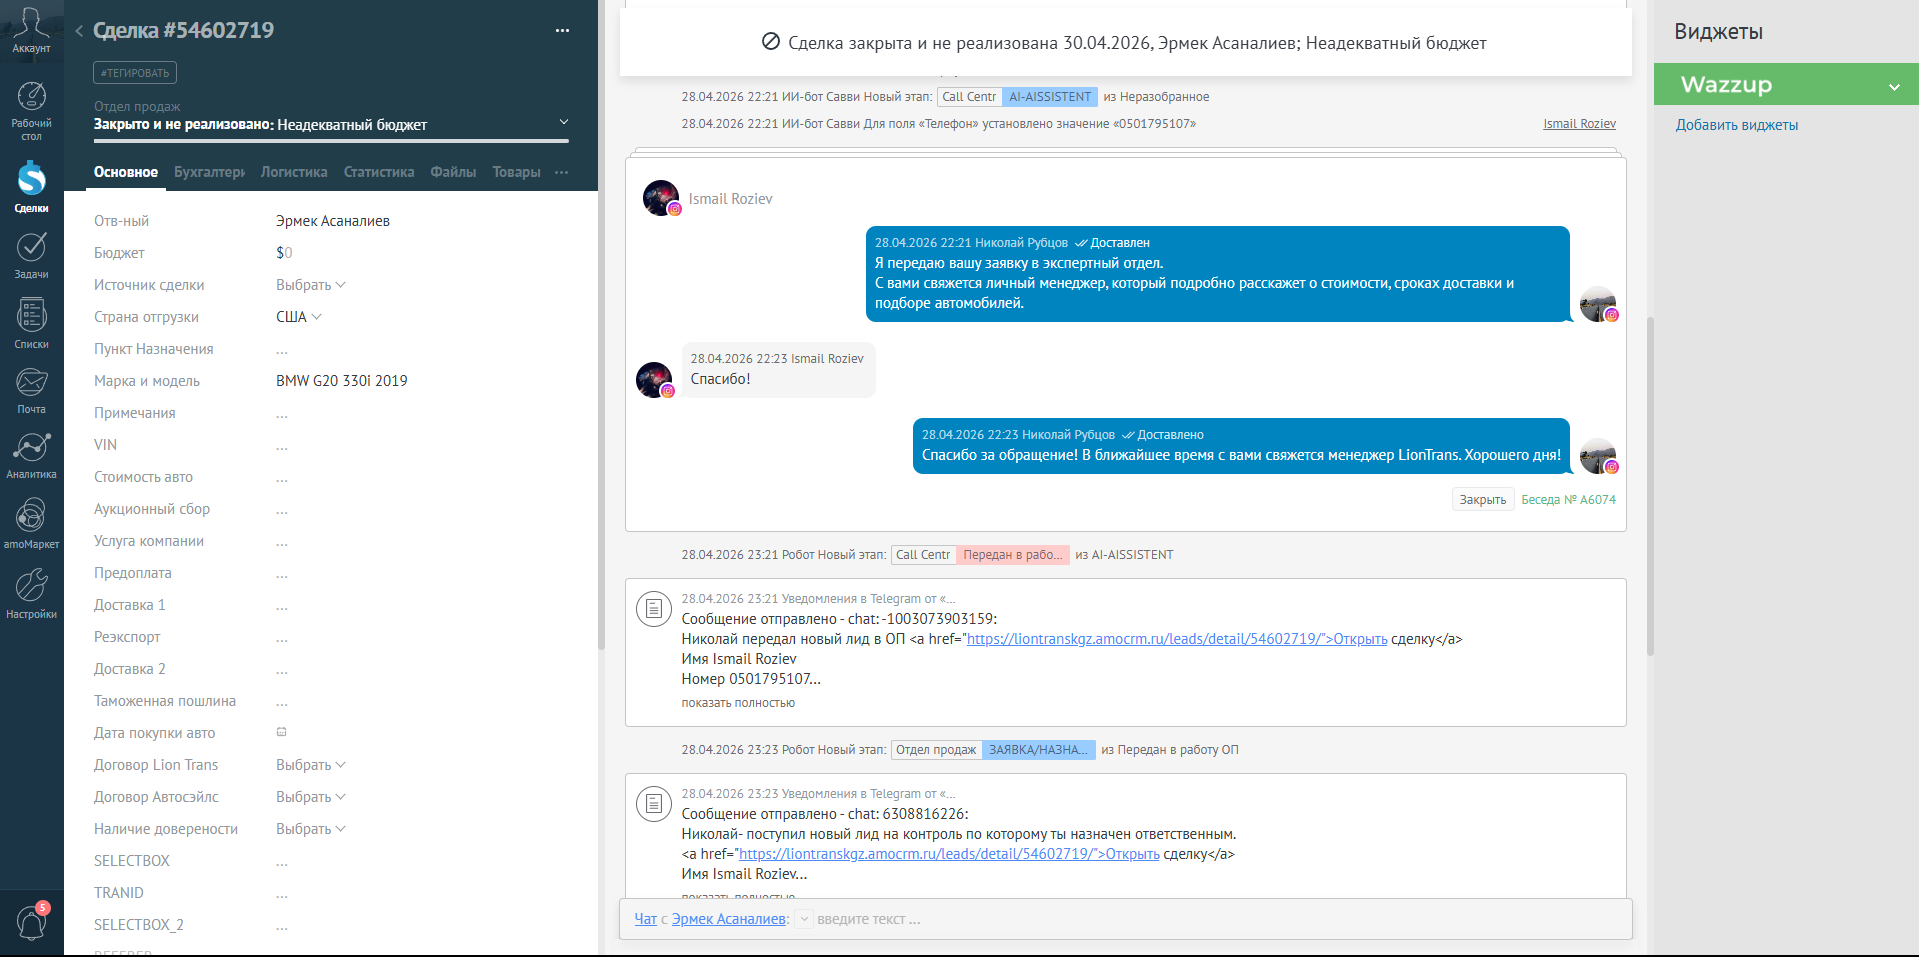Open the deal three-dots menu in header
1919x957 pixels.
coord(562,31)
